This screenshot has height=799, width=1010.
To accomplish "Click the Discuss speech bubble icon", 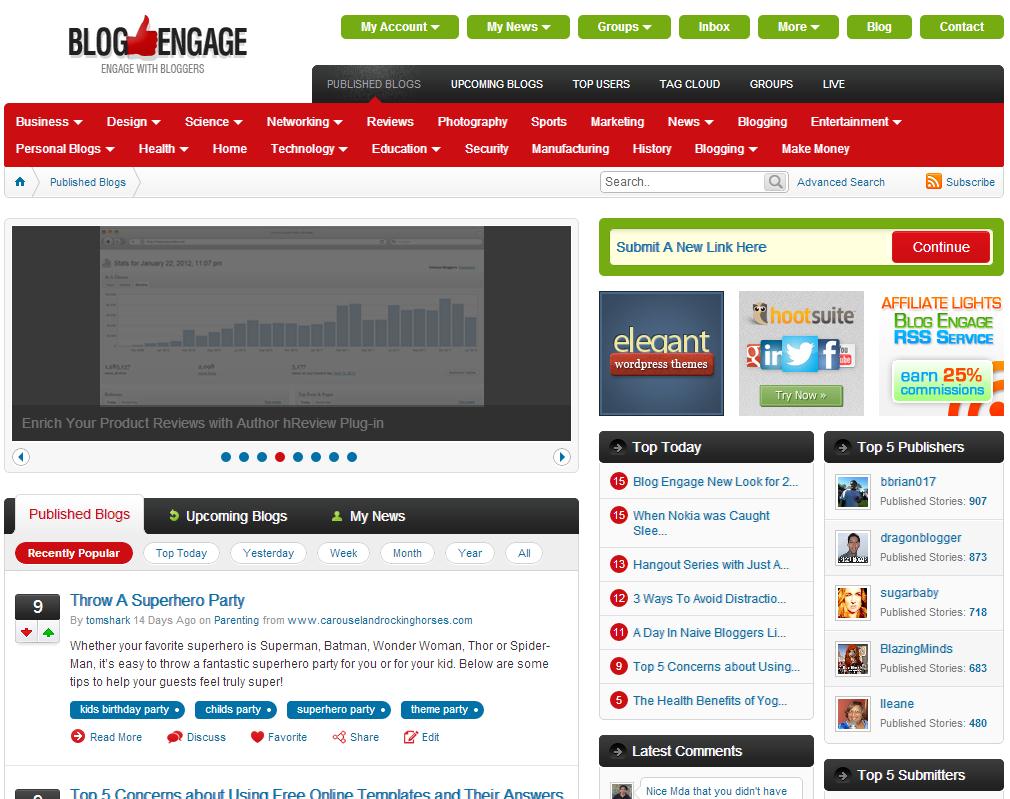I will point(175,737).
